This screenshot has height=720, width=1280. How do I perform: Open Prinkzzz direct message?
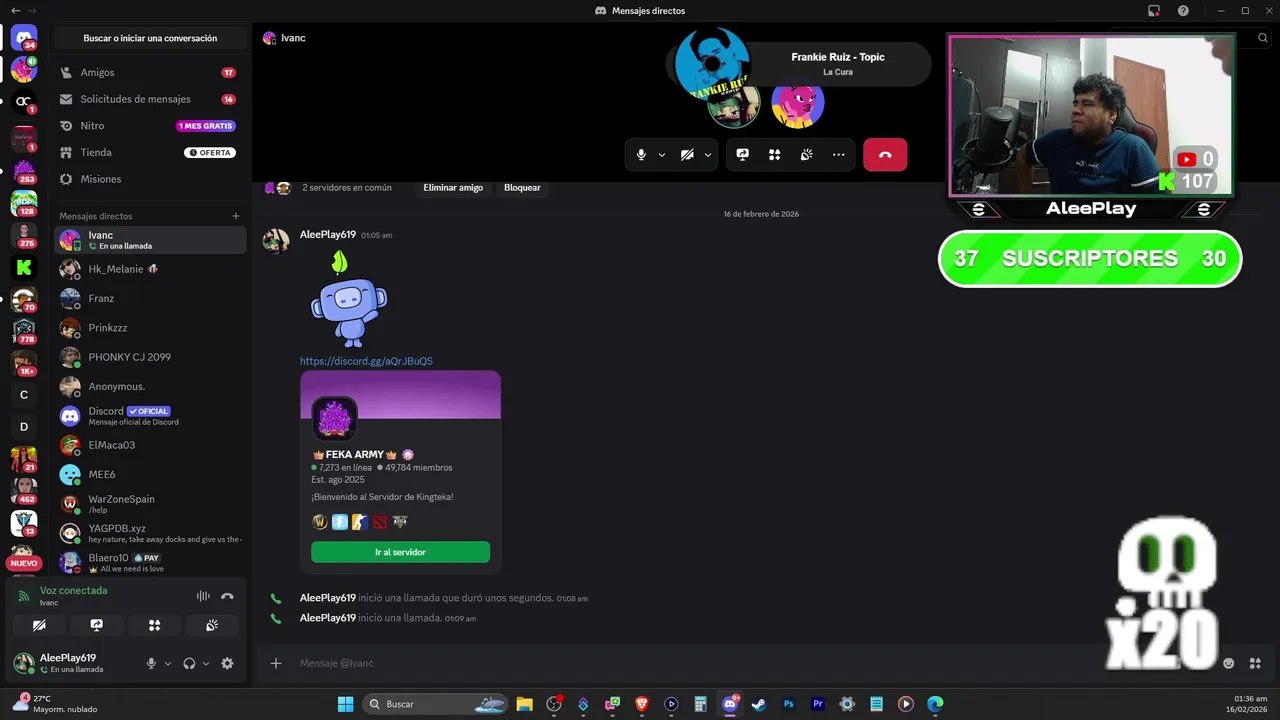click(150, 328)
